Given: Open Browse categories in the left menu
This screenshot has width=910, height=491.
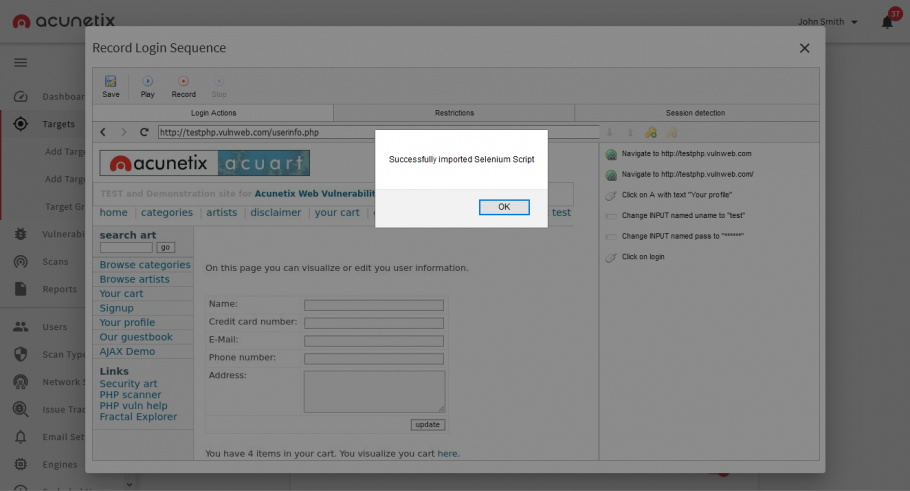Looking at the screenshot, I should [x=145, y=265].
